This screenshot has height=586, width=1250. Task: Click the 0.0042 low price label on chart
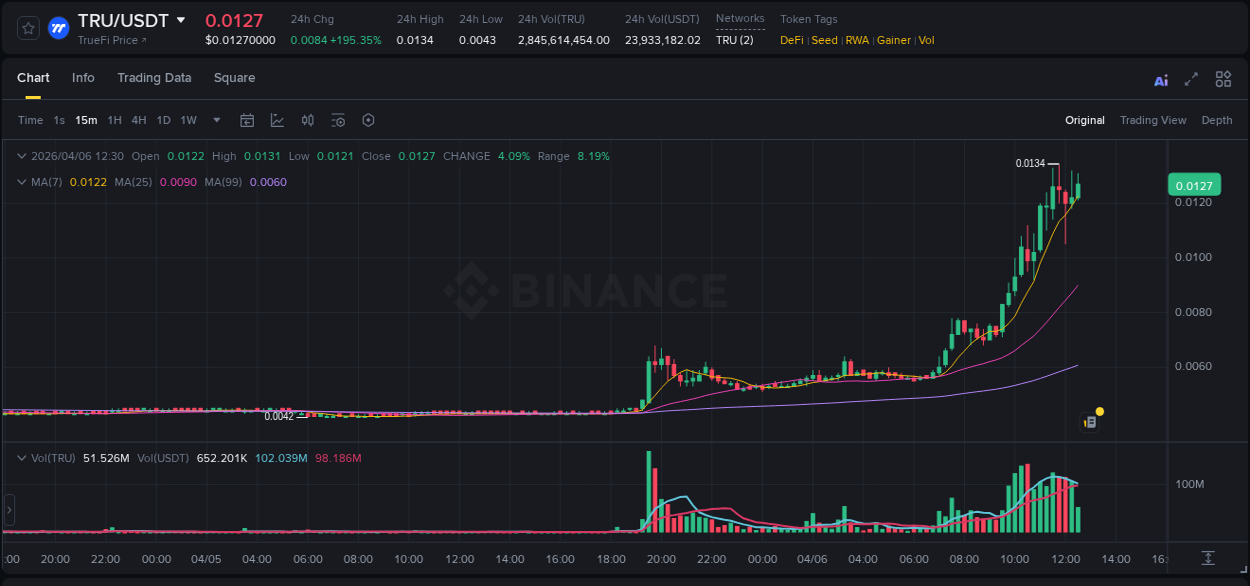pos(279,416)
